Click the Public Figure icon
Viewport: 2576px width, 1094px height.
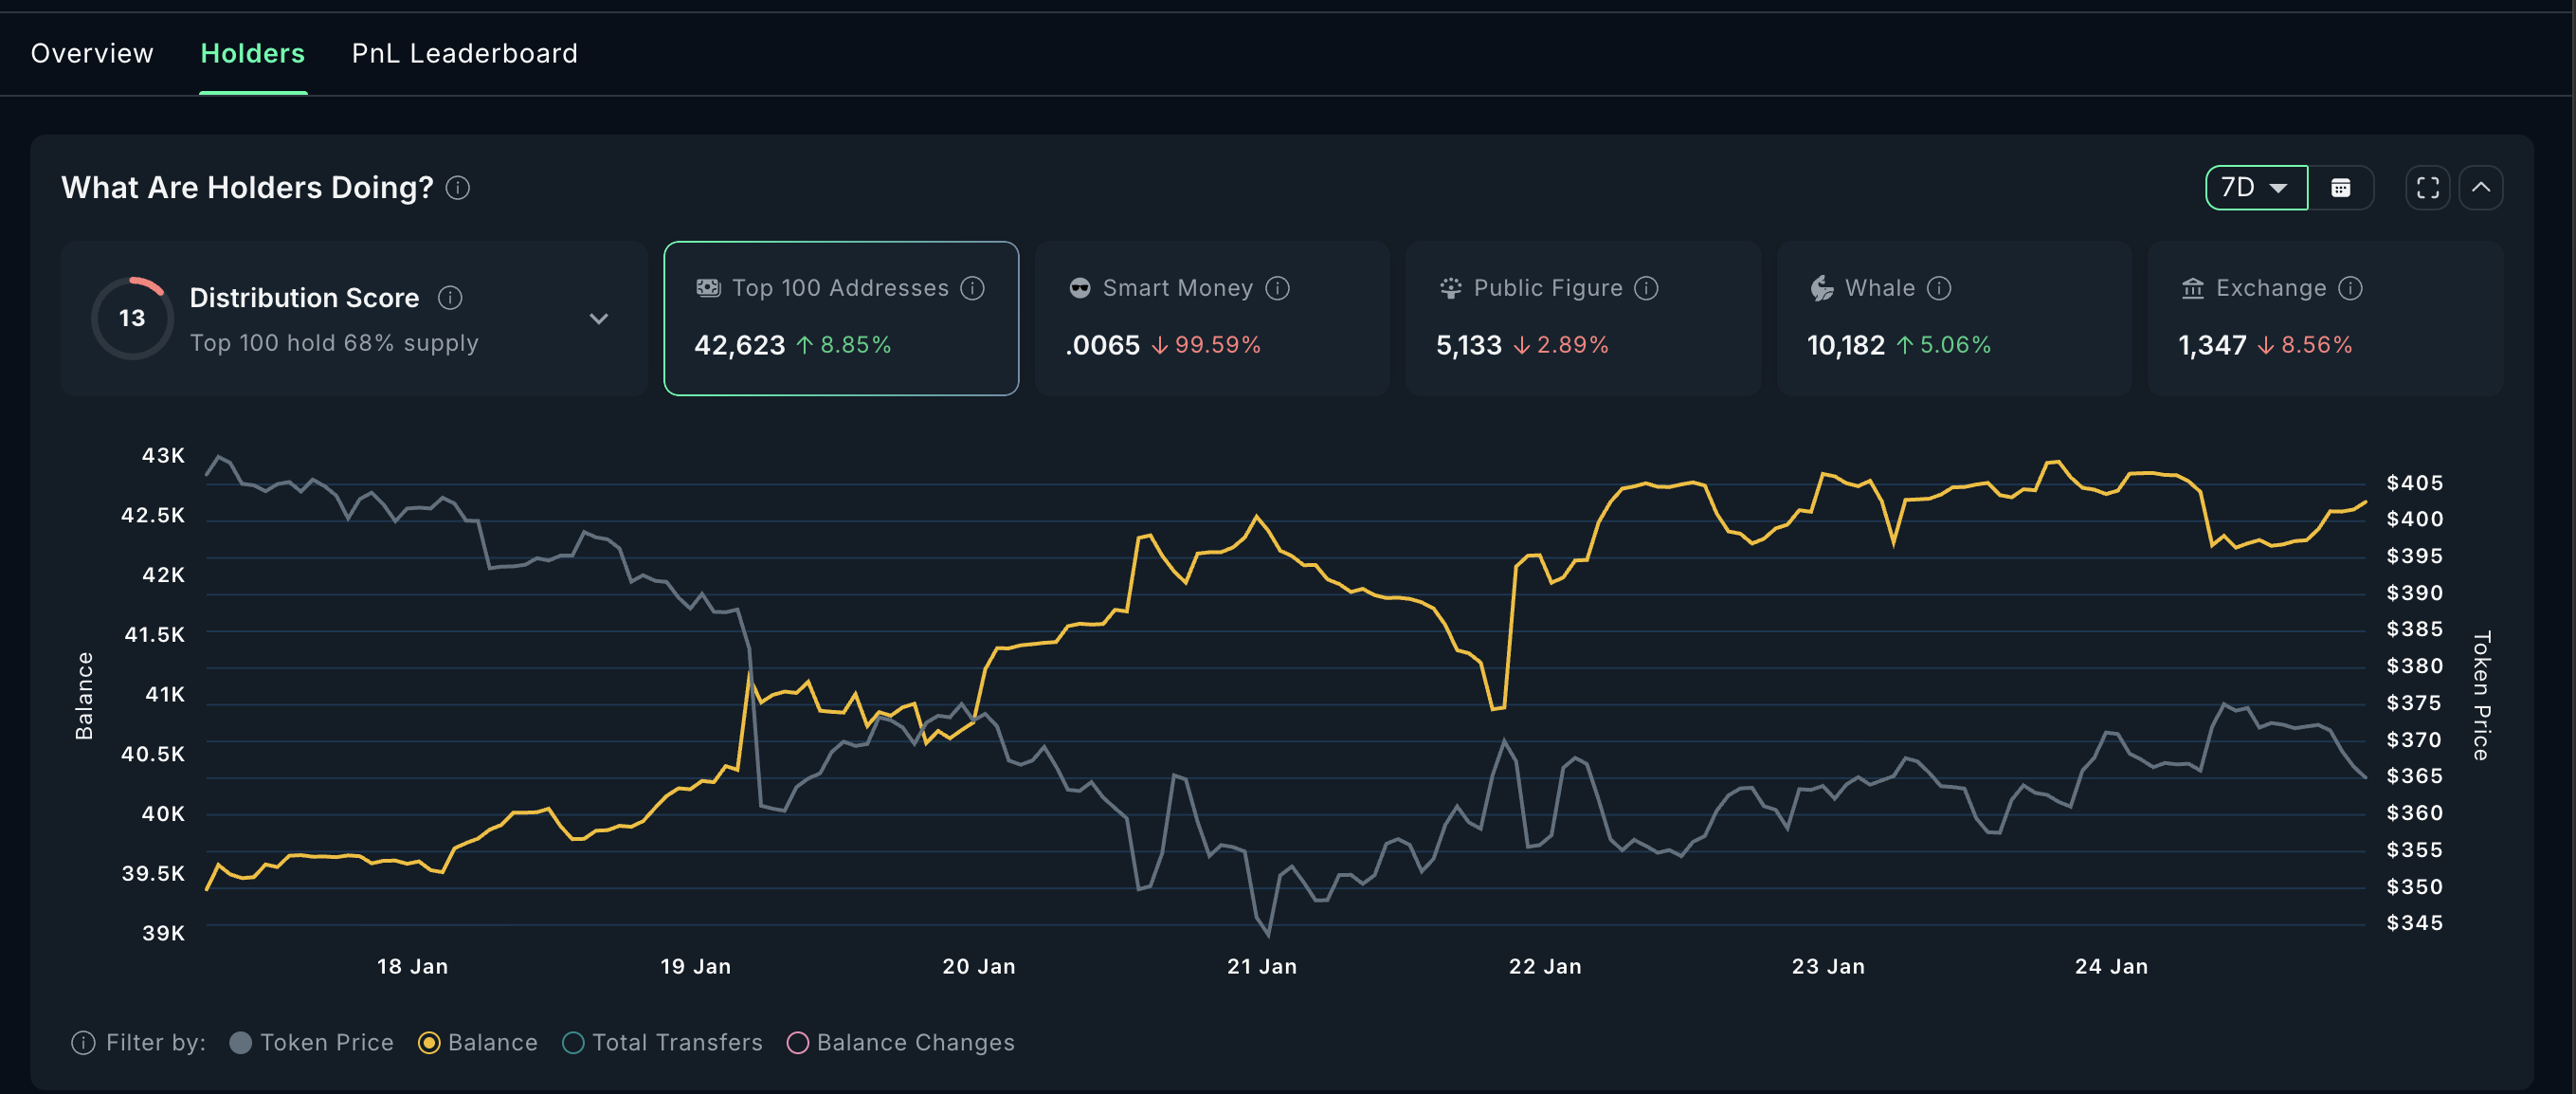point(1449,288)
